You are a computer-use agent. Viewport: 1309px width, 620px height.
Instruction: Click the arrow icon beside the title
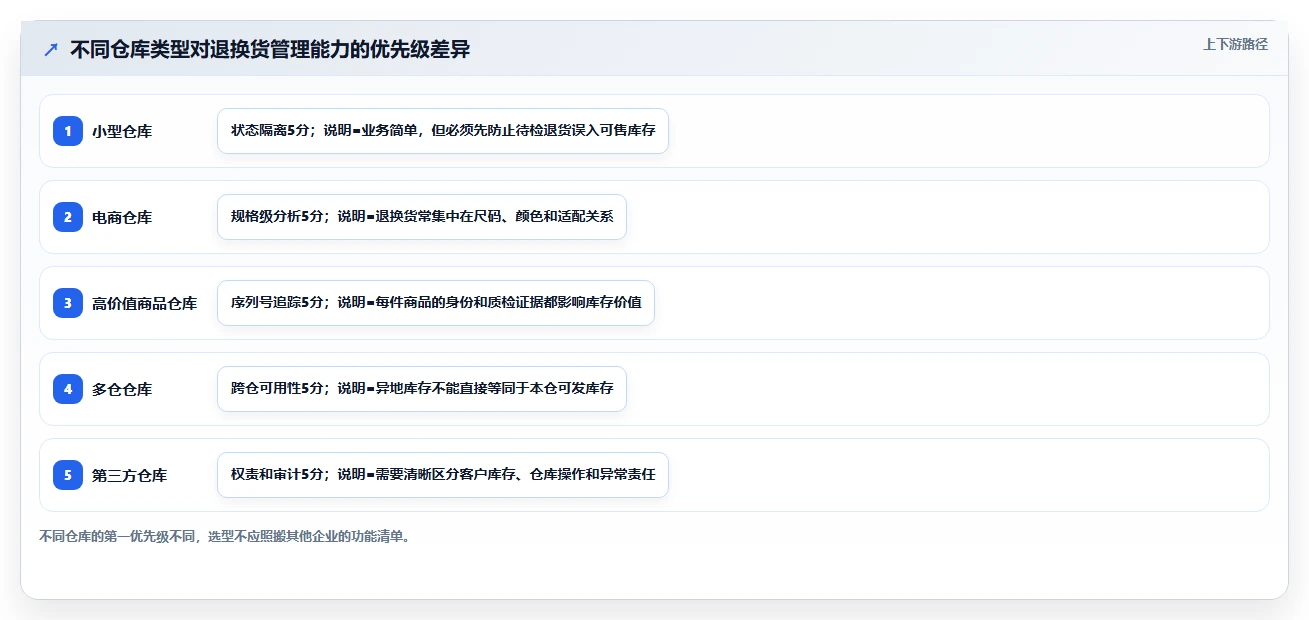[51, 49]
